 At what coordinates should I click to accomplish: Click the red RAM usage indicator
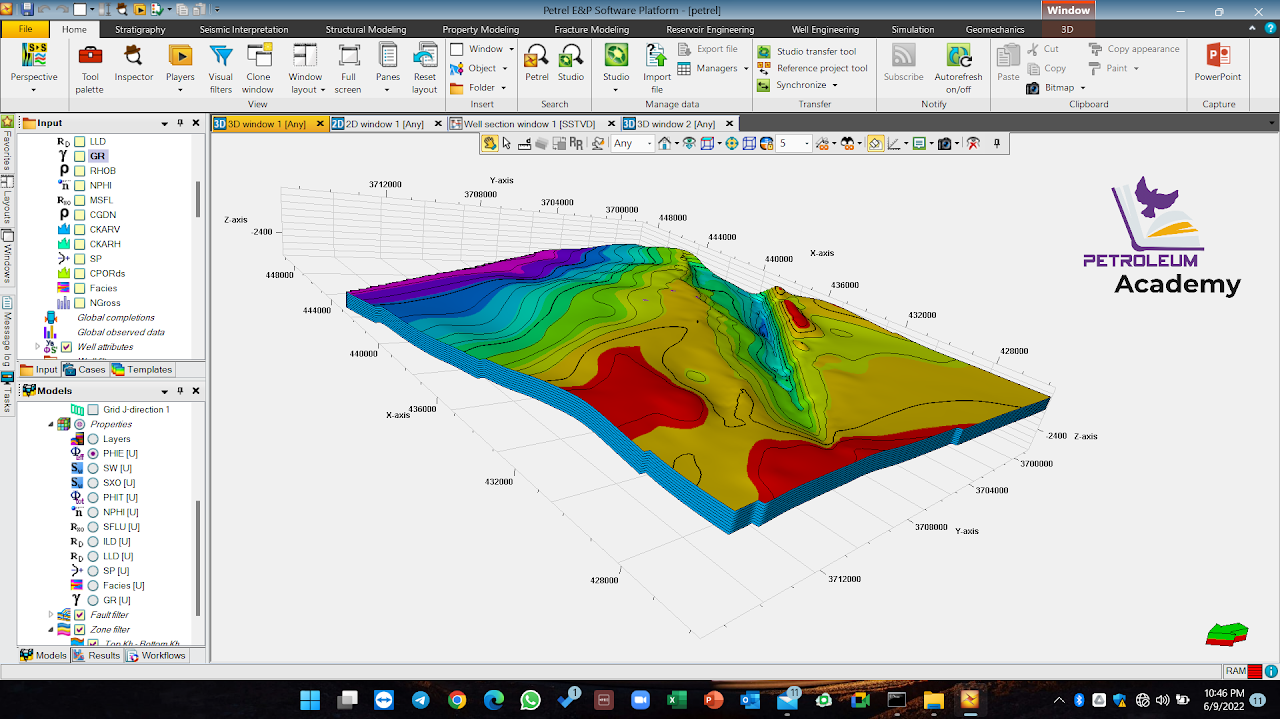click(x=1254, y=671)
